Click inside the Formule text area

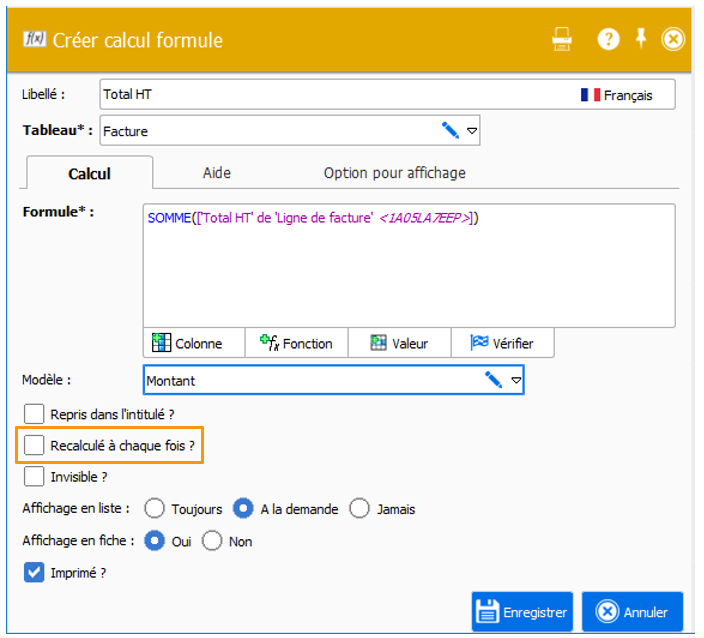point(410,270)
